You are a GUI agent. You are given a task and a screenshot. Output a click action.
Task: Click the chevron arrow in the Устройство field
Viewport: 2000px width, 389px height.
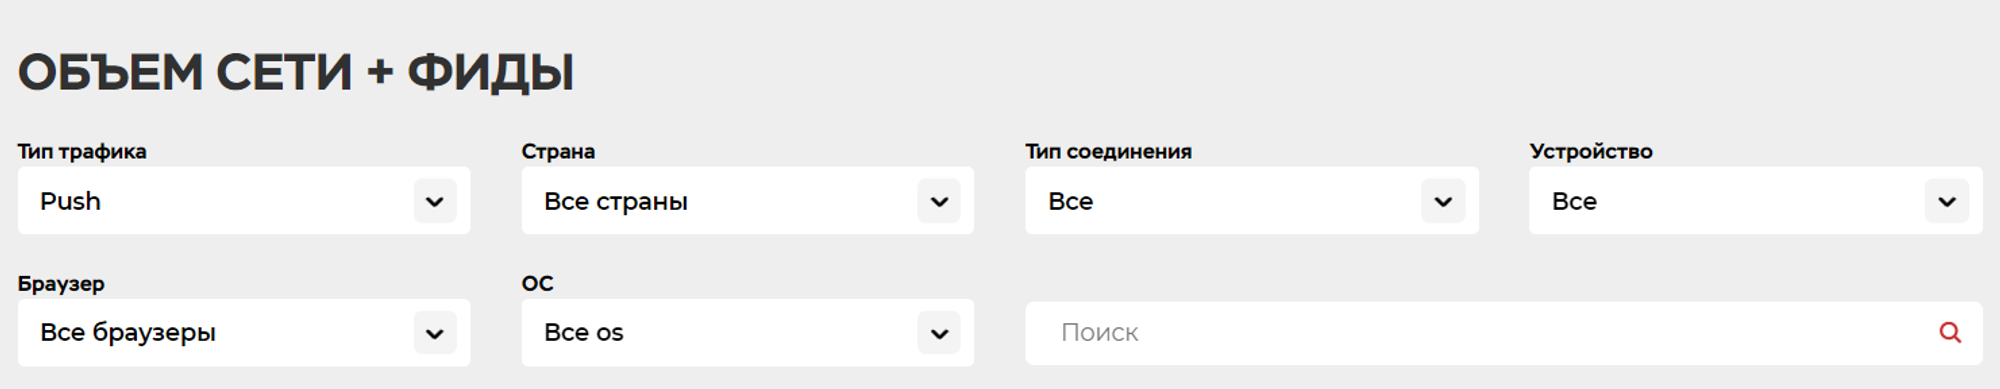pyautogui.click(x=1947, y=201)
